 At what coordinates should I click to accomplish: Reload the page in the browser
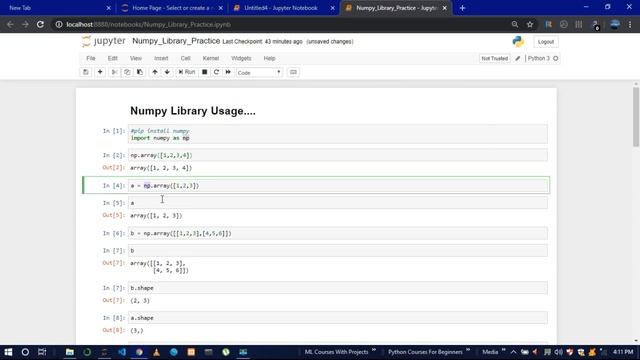(40, 24)
